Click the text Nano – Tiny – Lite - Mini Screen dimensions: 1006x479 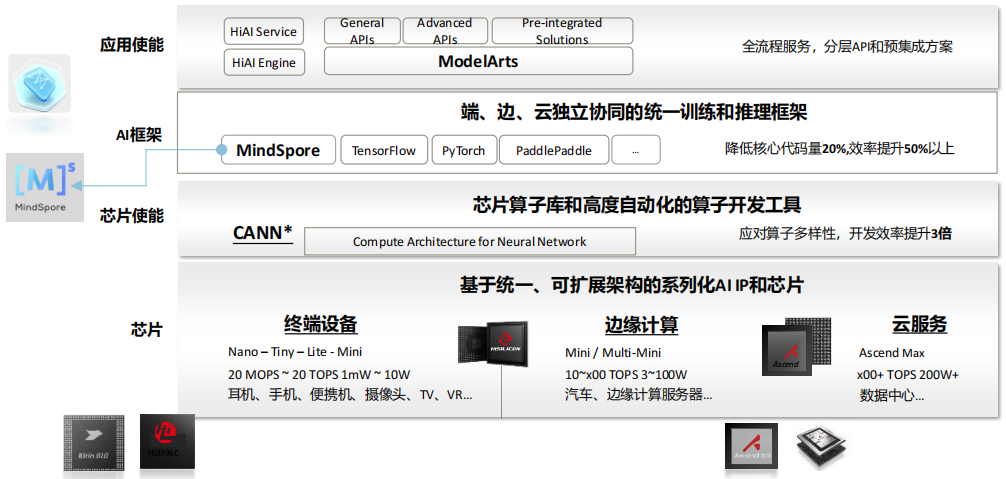pos(295,352)
